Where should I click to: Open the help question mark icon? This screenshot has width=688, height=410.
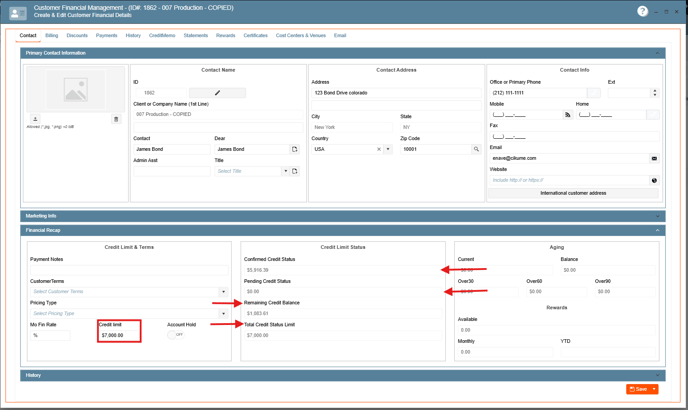pyautogui.click(x=642, y=11)
